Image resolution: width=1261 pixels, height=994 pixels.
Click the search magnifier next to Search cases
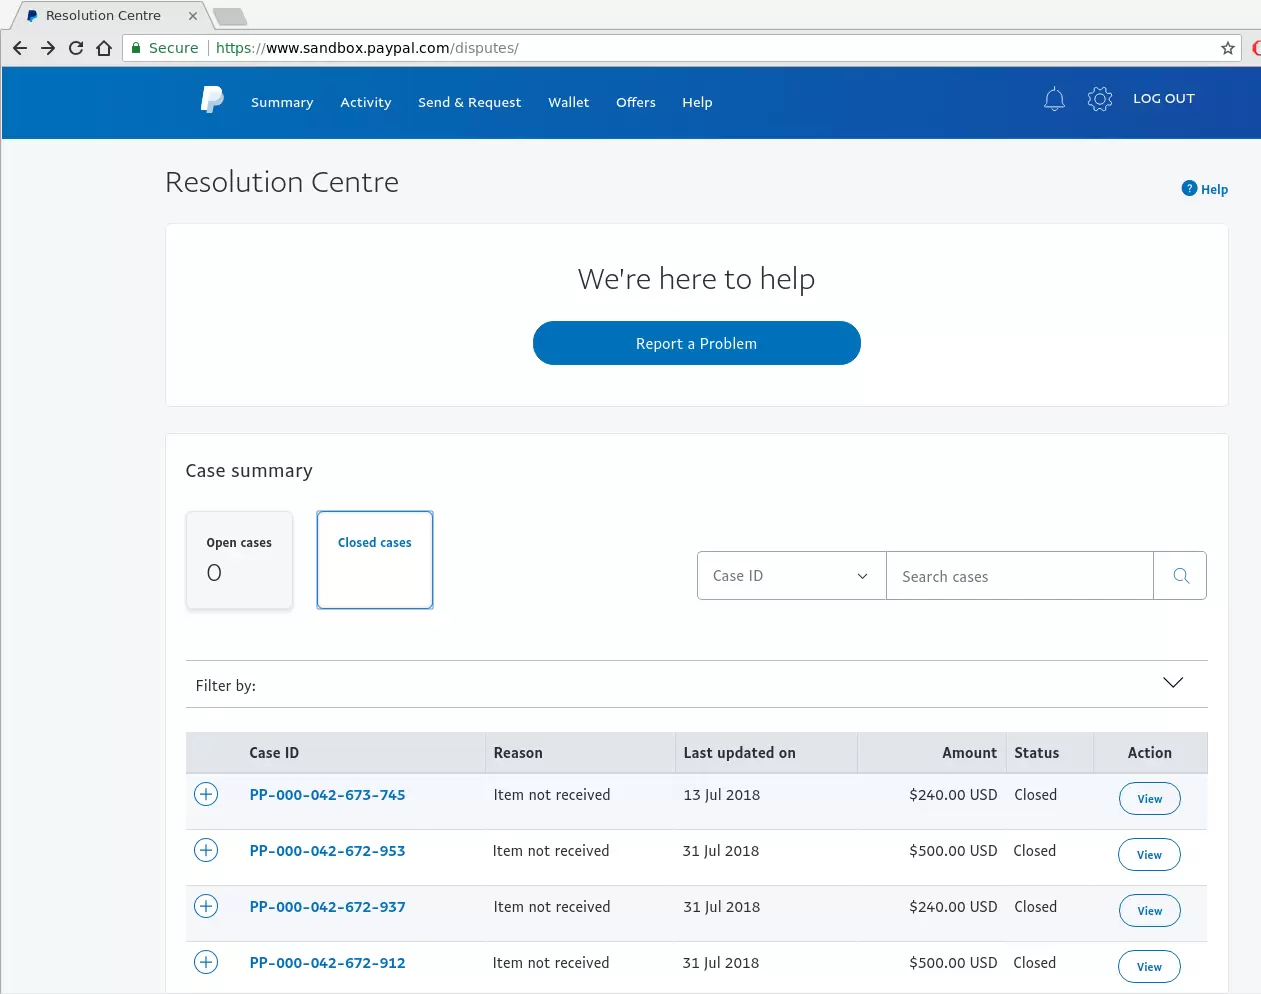point(1180,575)
